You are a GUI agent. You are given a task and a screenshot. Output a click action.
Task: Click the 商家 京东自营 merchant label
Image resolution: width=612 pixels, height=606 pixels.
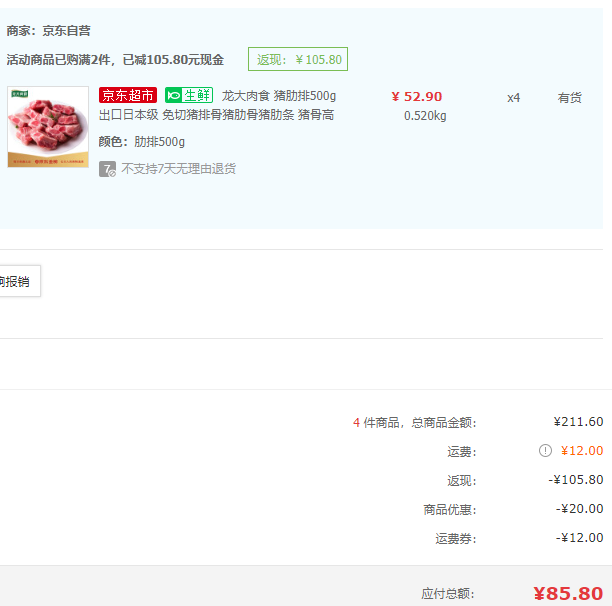48,31
